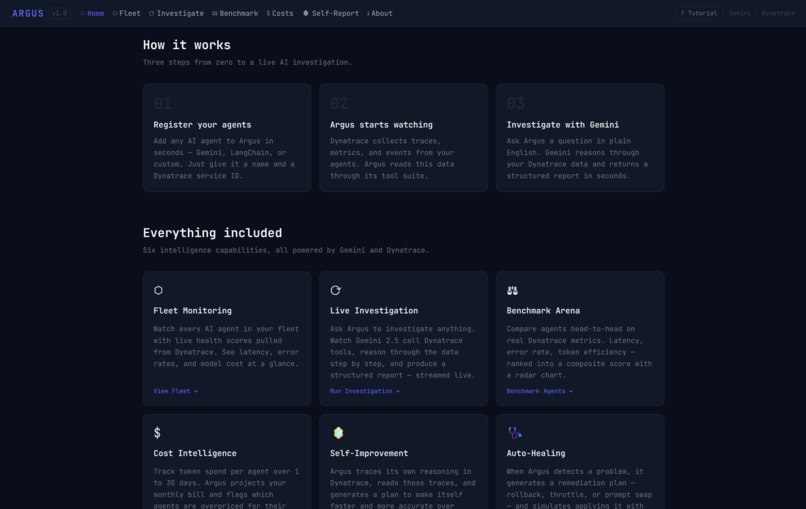The image size is (806, 509).
Task: Click the Run Investigation link
Action: pyautogui.click(x=364, y=391)
